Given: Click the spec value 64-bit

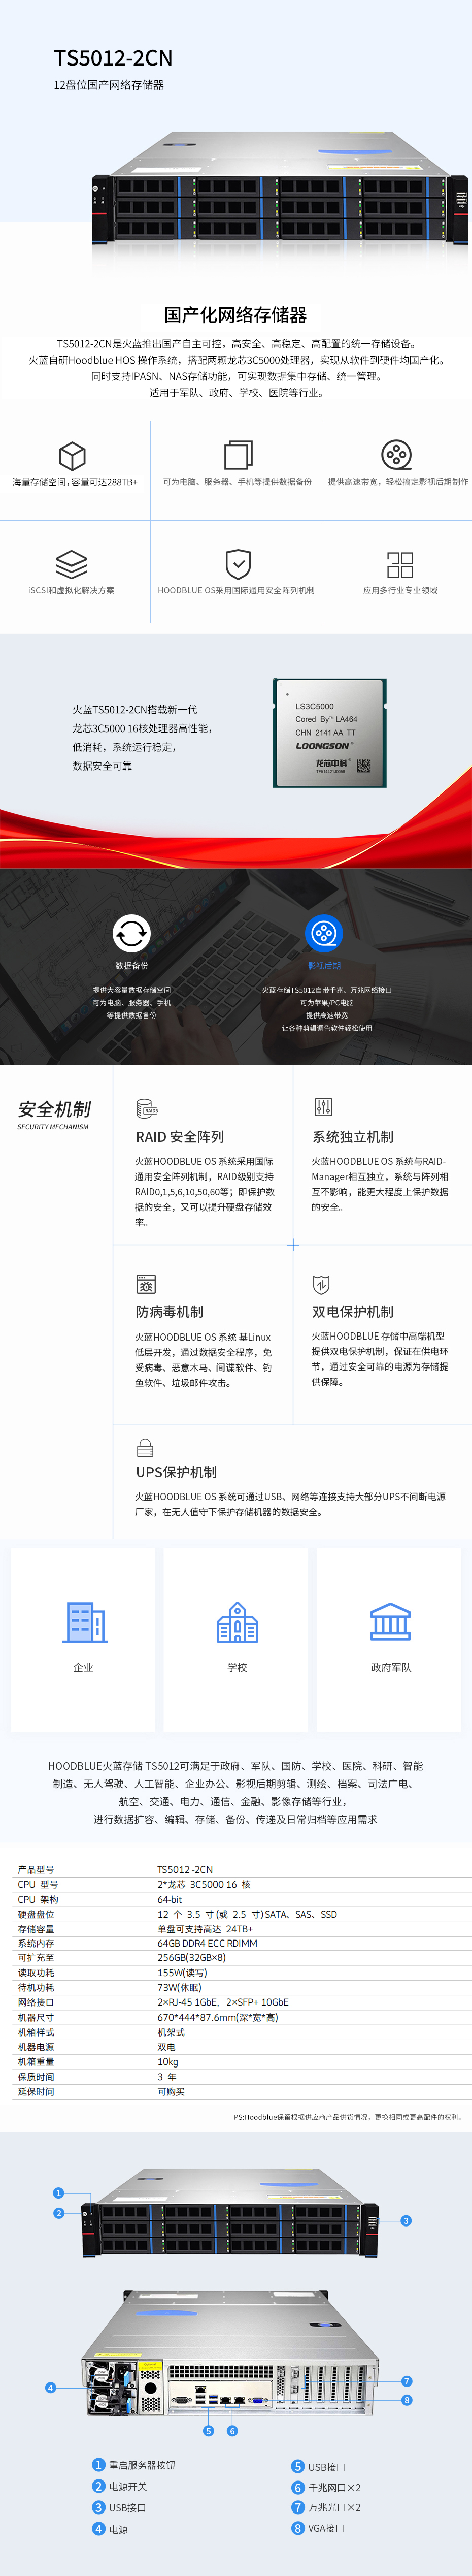Looking at the screenshot, I should pyautogui.click(x=170, y=1899).
